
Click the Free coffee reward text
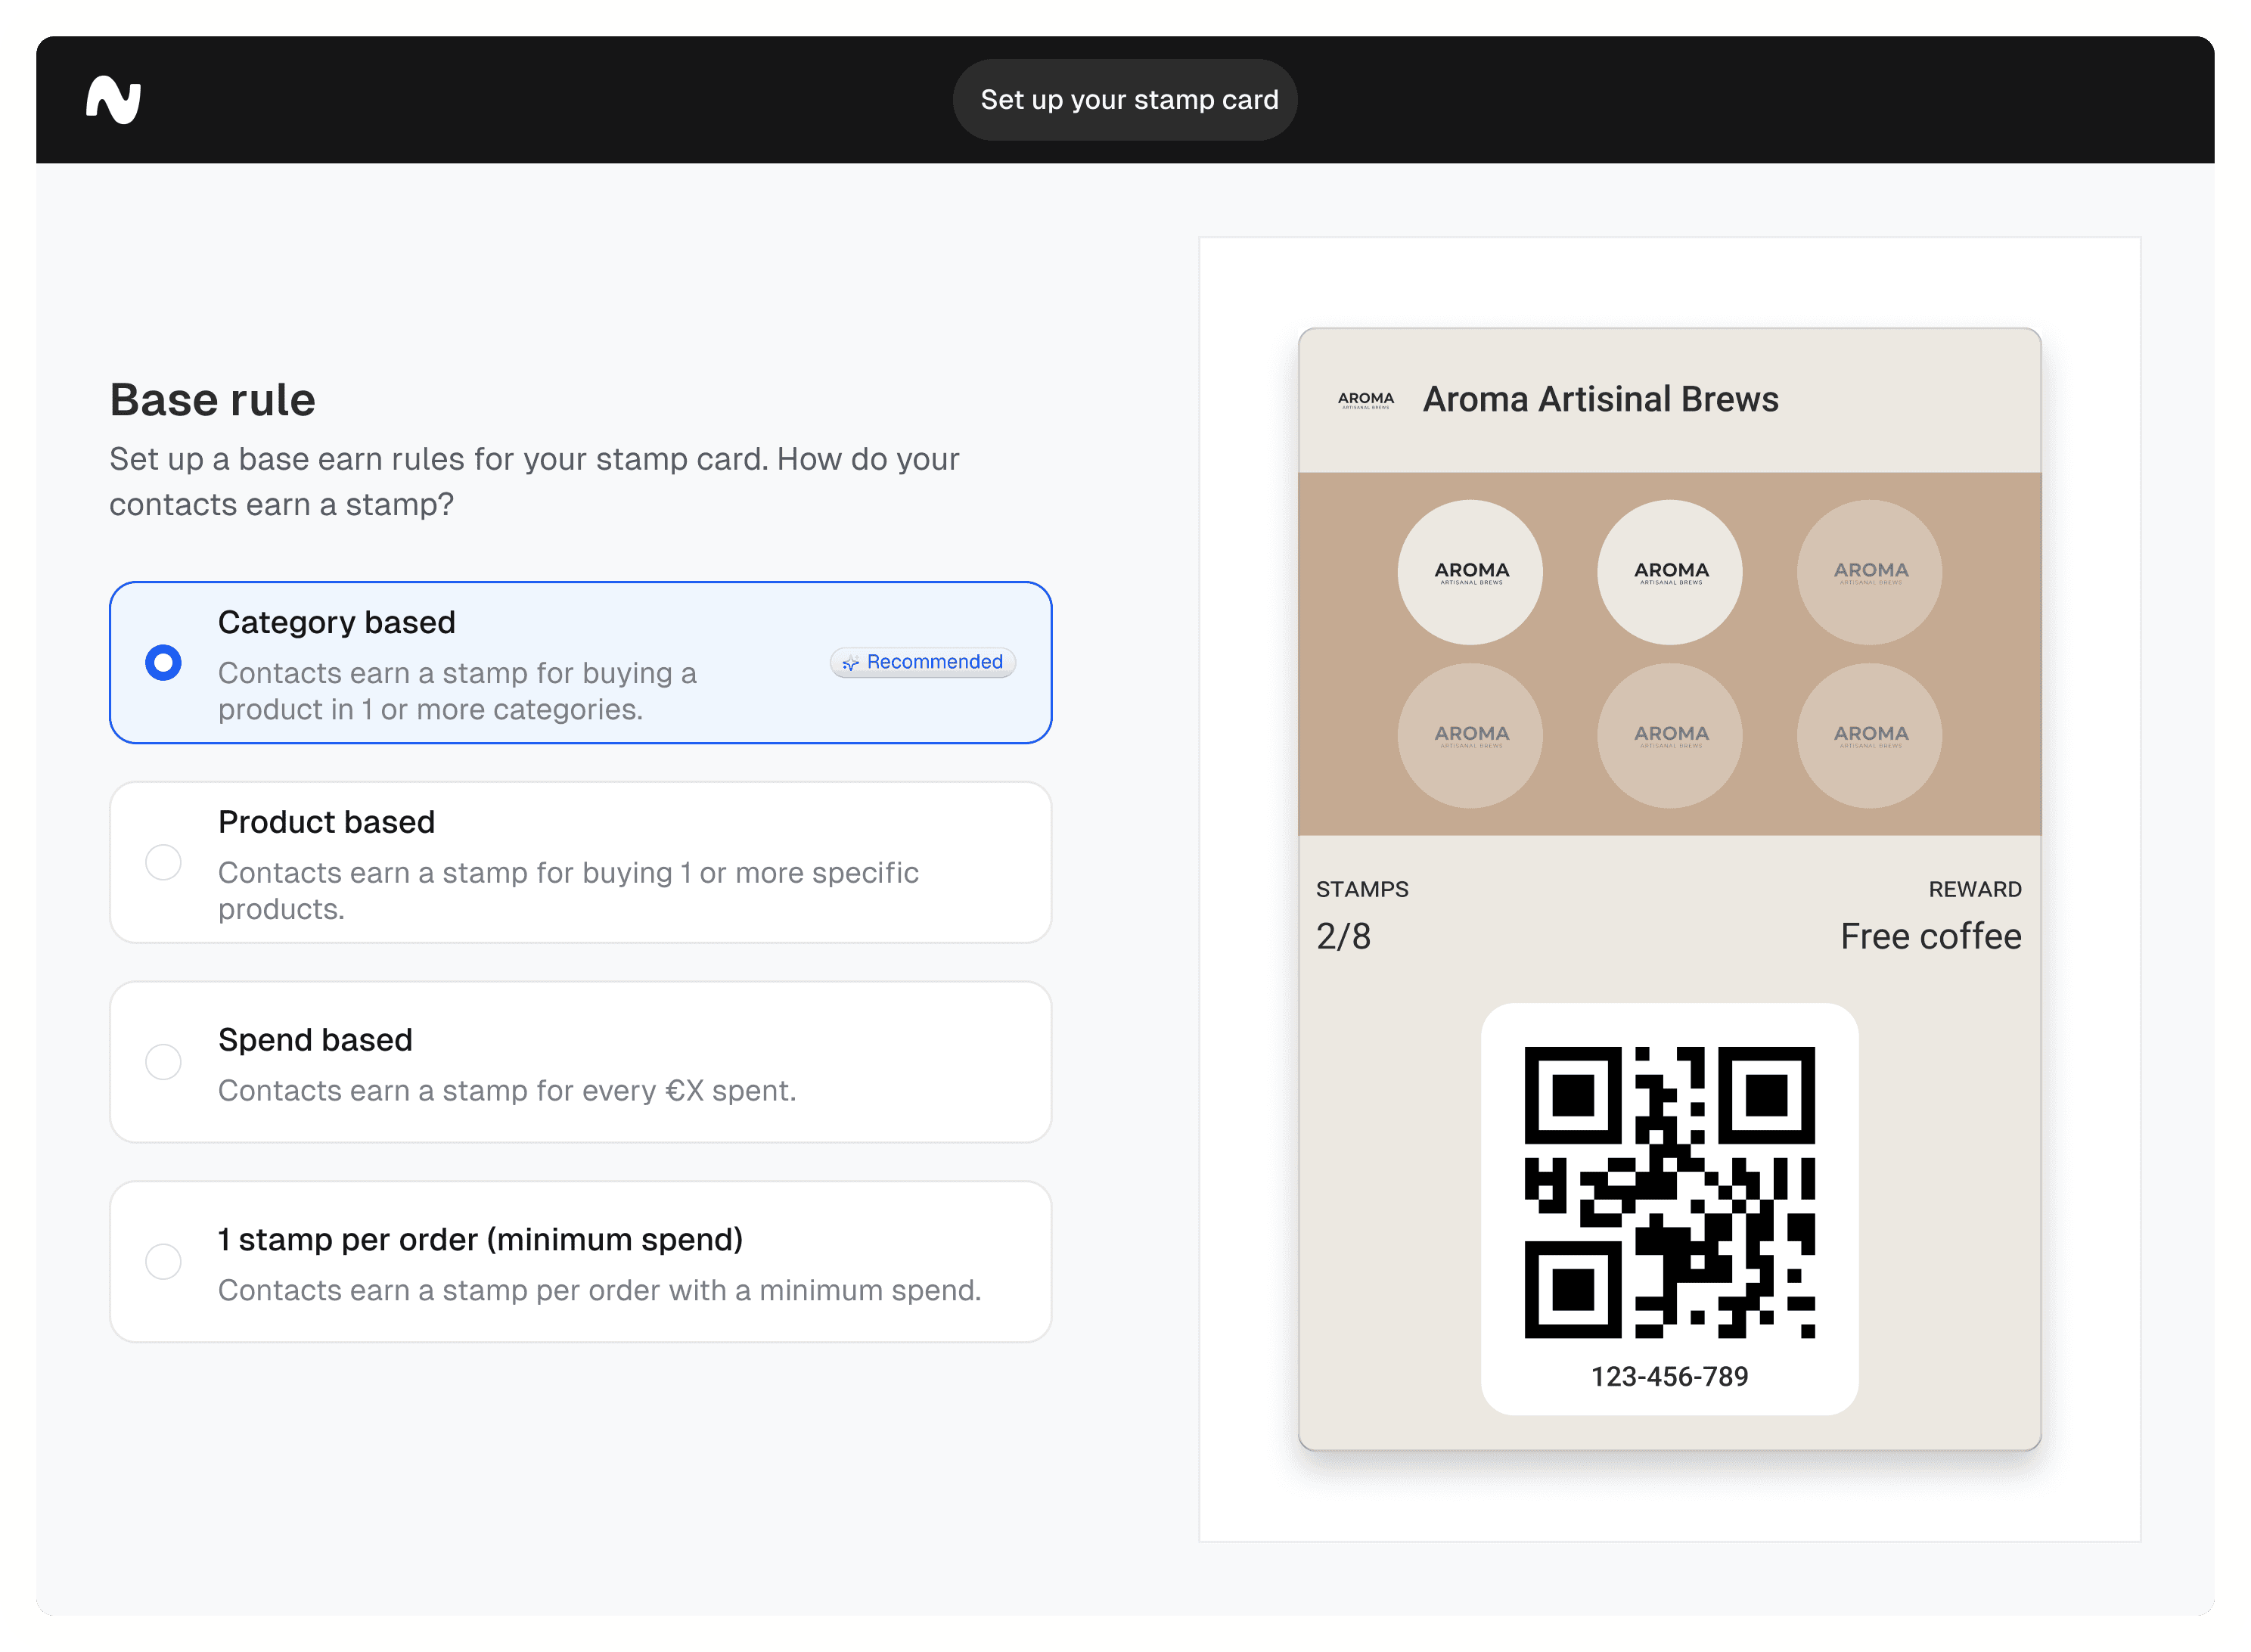[x=1930, y=936]
